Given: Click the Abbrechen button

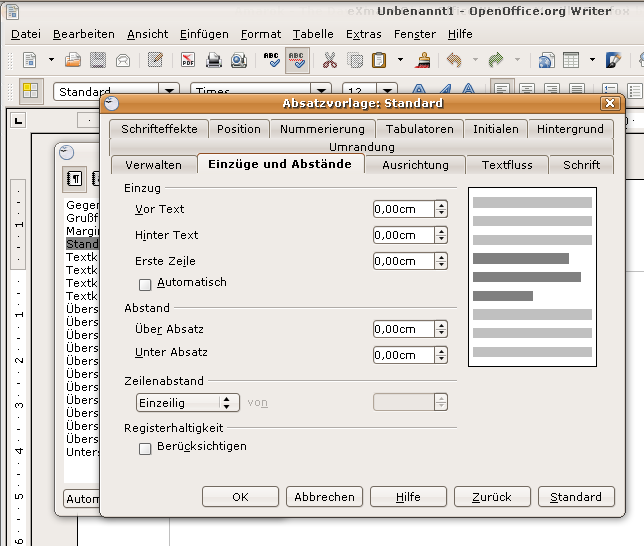Looking at the screenshot, I should [x=324, y=497].
